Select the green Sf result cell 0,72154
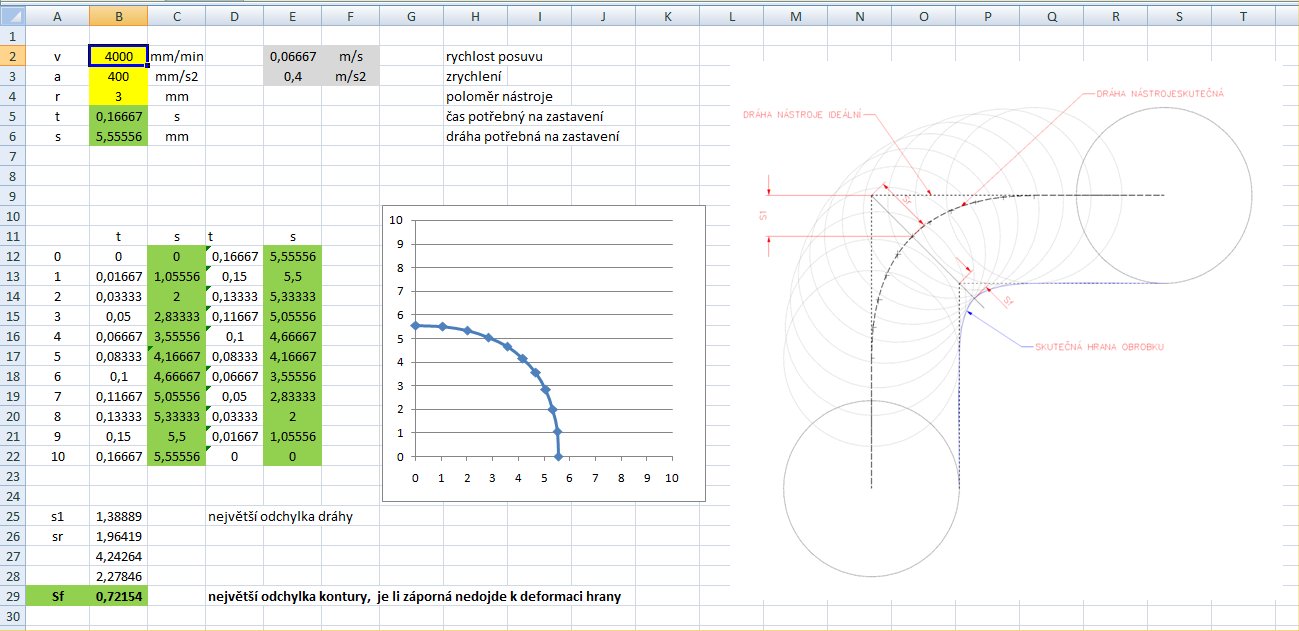 [x=118, y=597]
